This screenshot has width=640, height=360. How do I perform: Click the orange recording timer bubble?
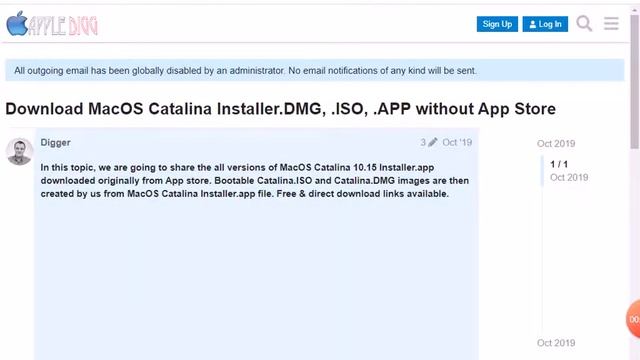tap(633, 319)
